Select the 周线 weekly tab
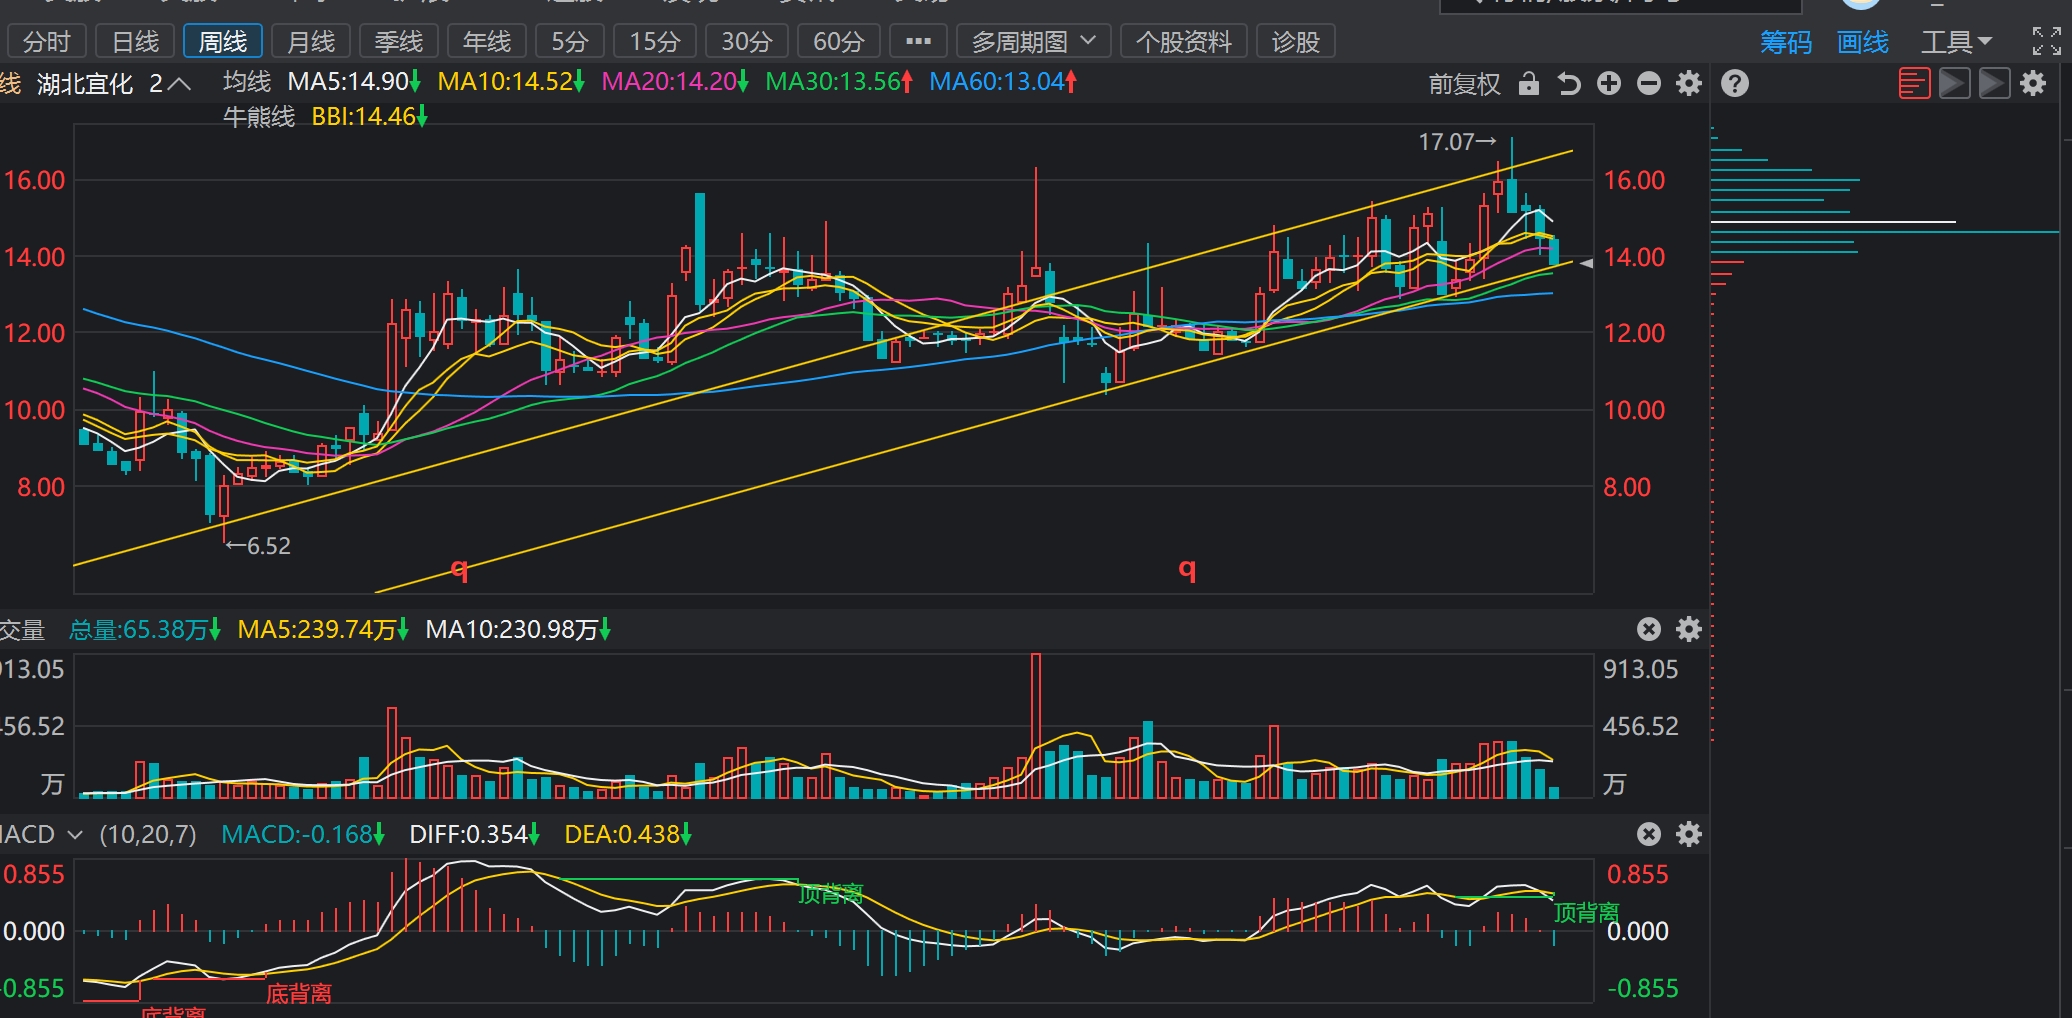The width and height of the screenshot is (2072, 1018). [223, 41]
